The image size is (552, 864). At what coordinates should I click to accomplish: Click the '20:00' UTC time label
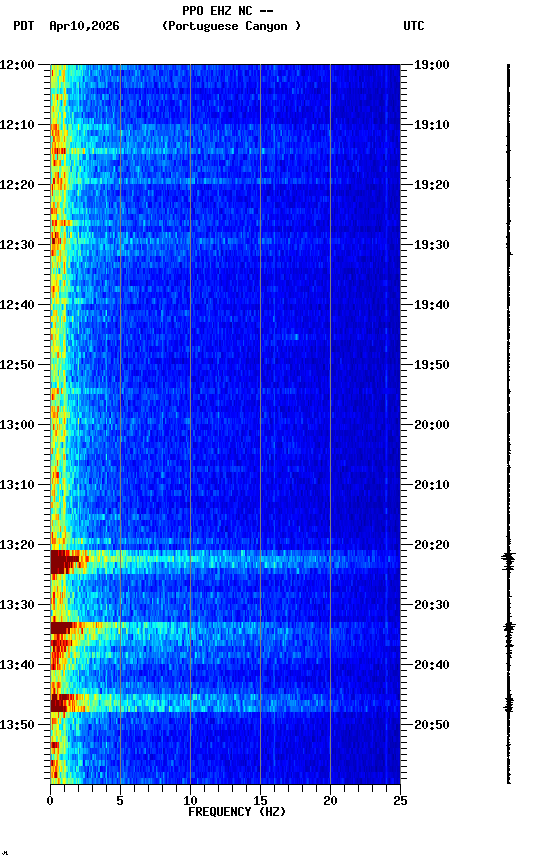432,425
